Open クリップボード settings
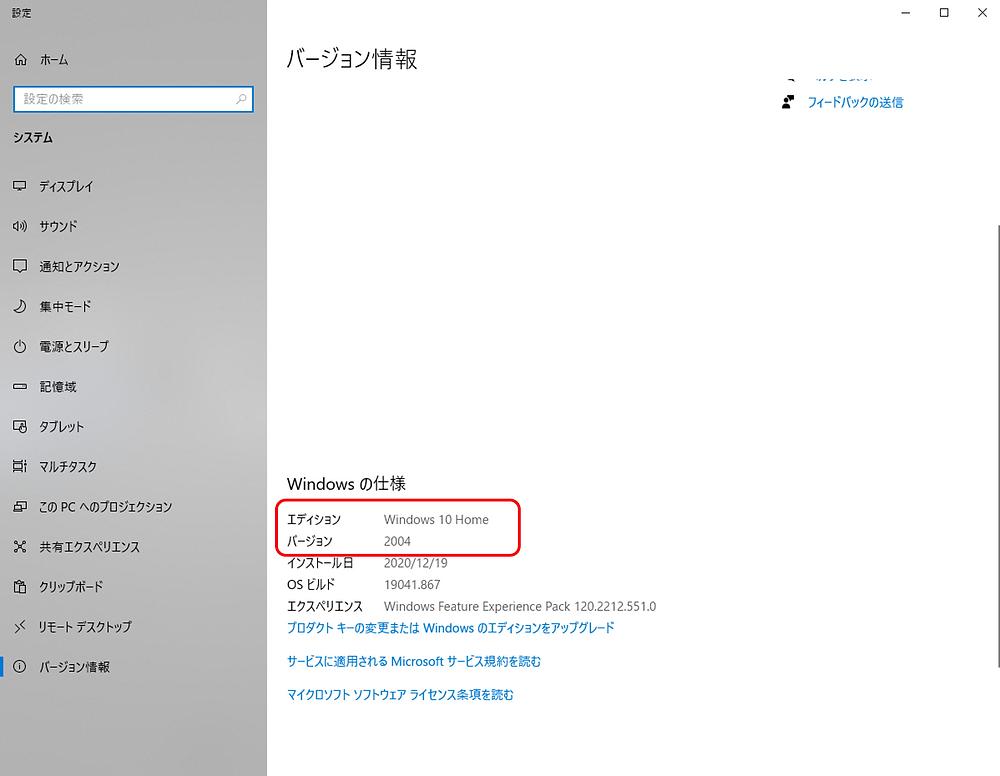The width and height of the screenshot is (1000, 776). pyautogui.click(x=133, y=587)
